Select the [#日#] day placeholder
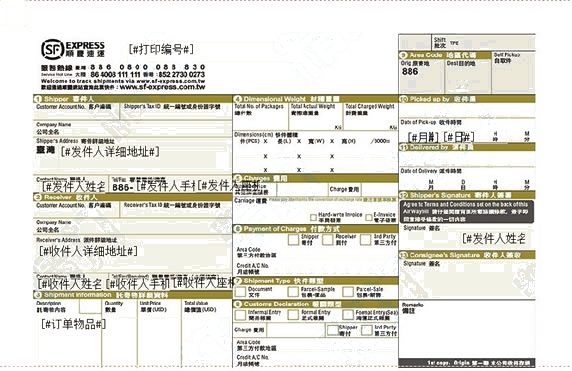This screenshot has height=371, width=572. (x=459, y=138)
